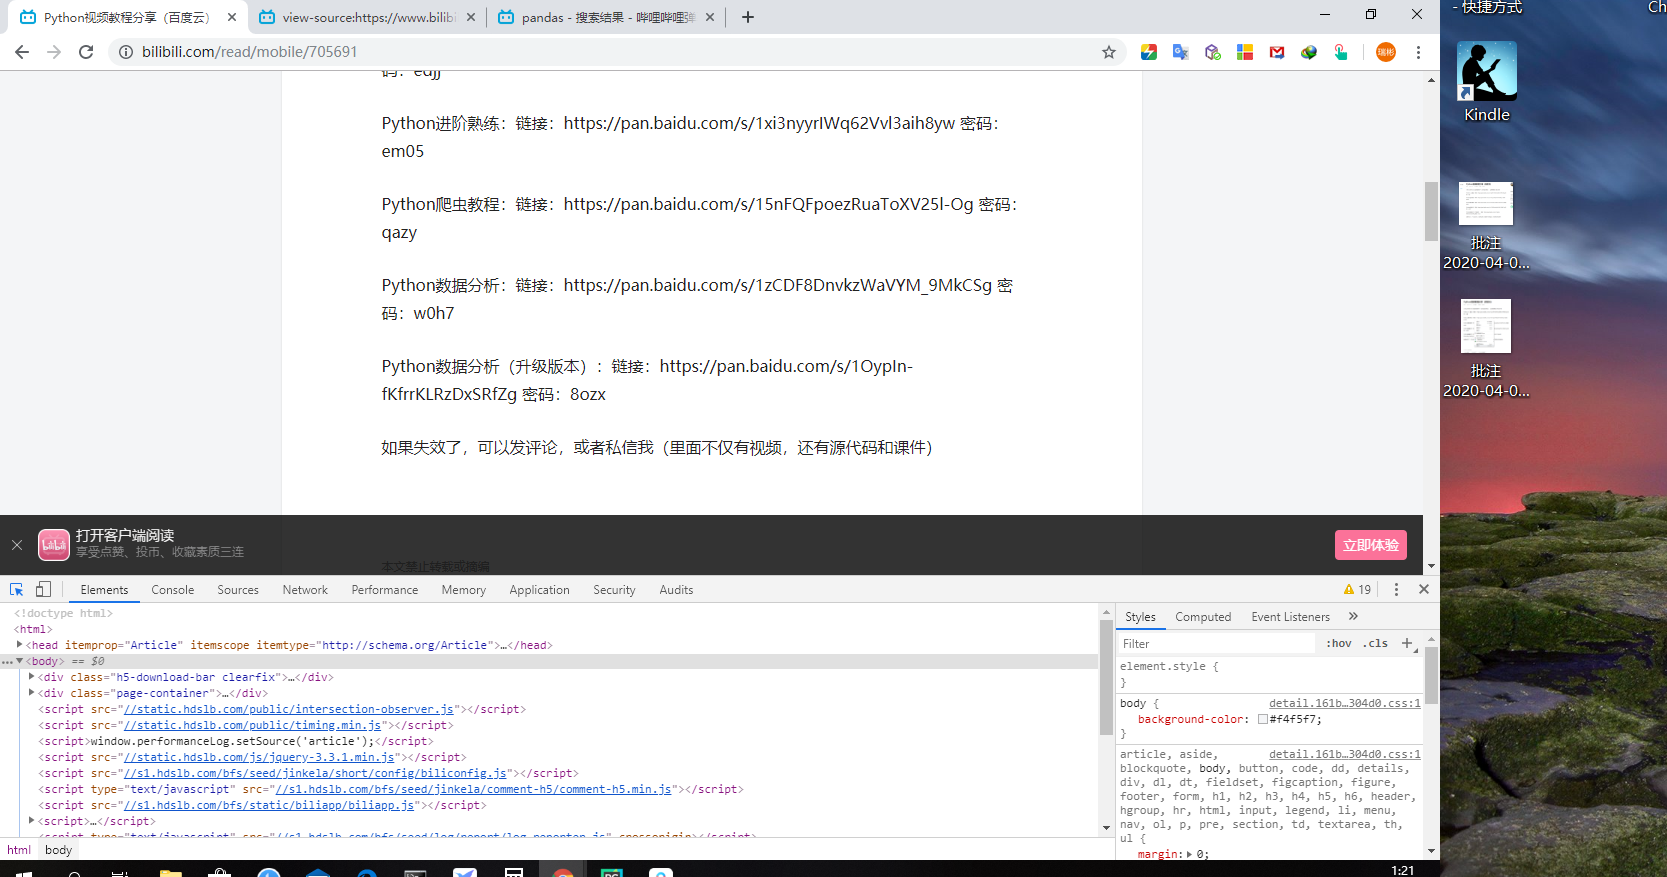This screenshot has width=1667, height=877.
Task: Toggle the :hov element state panel
Action: coord(1339,643)
